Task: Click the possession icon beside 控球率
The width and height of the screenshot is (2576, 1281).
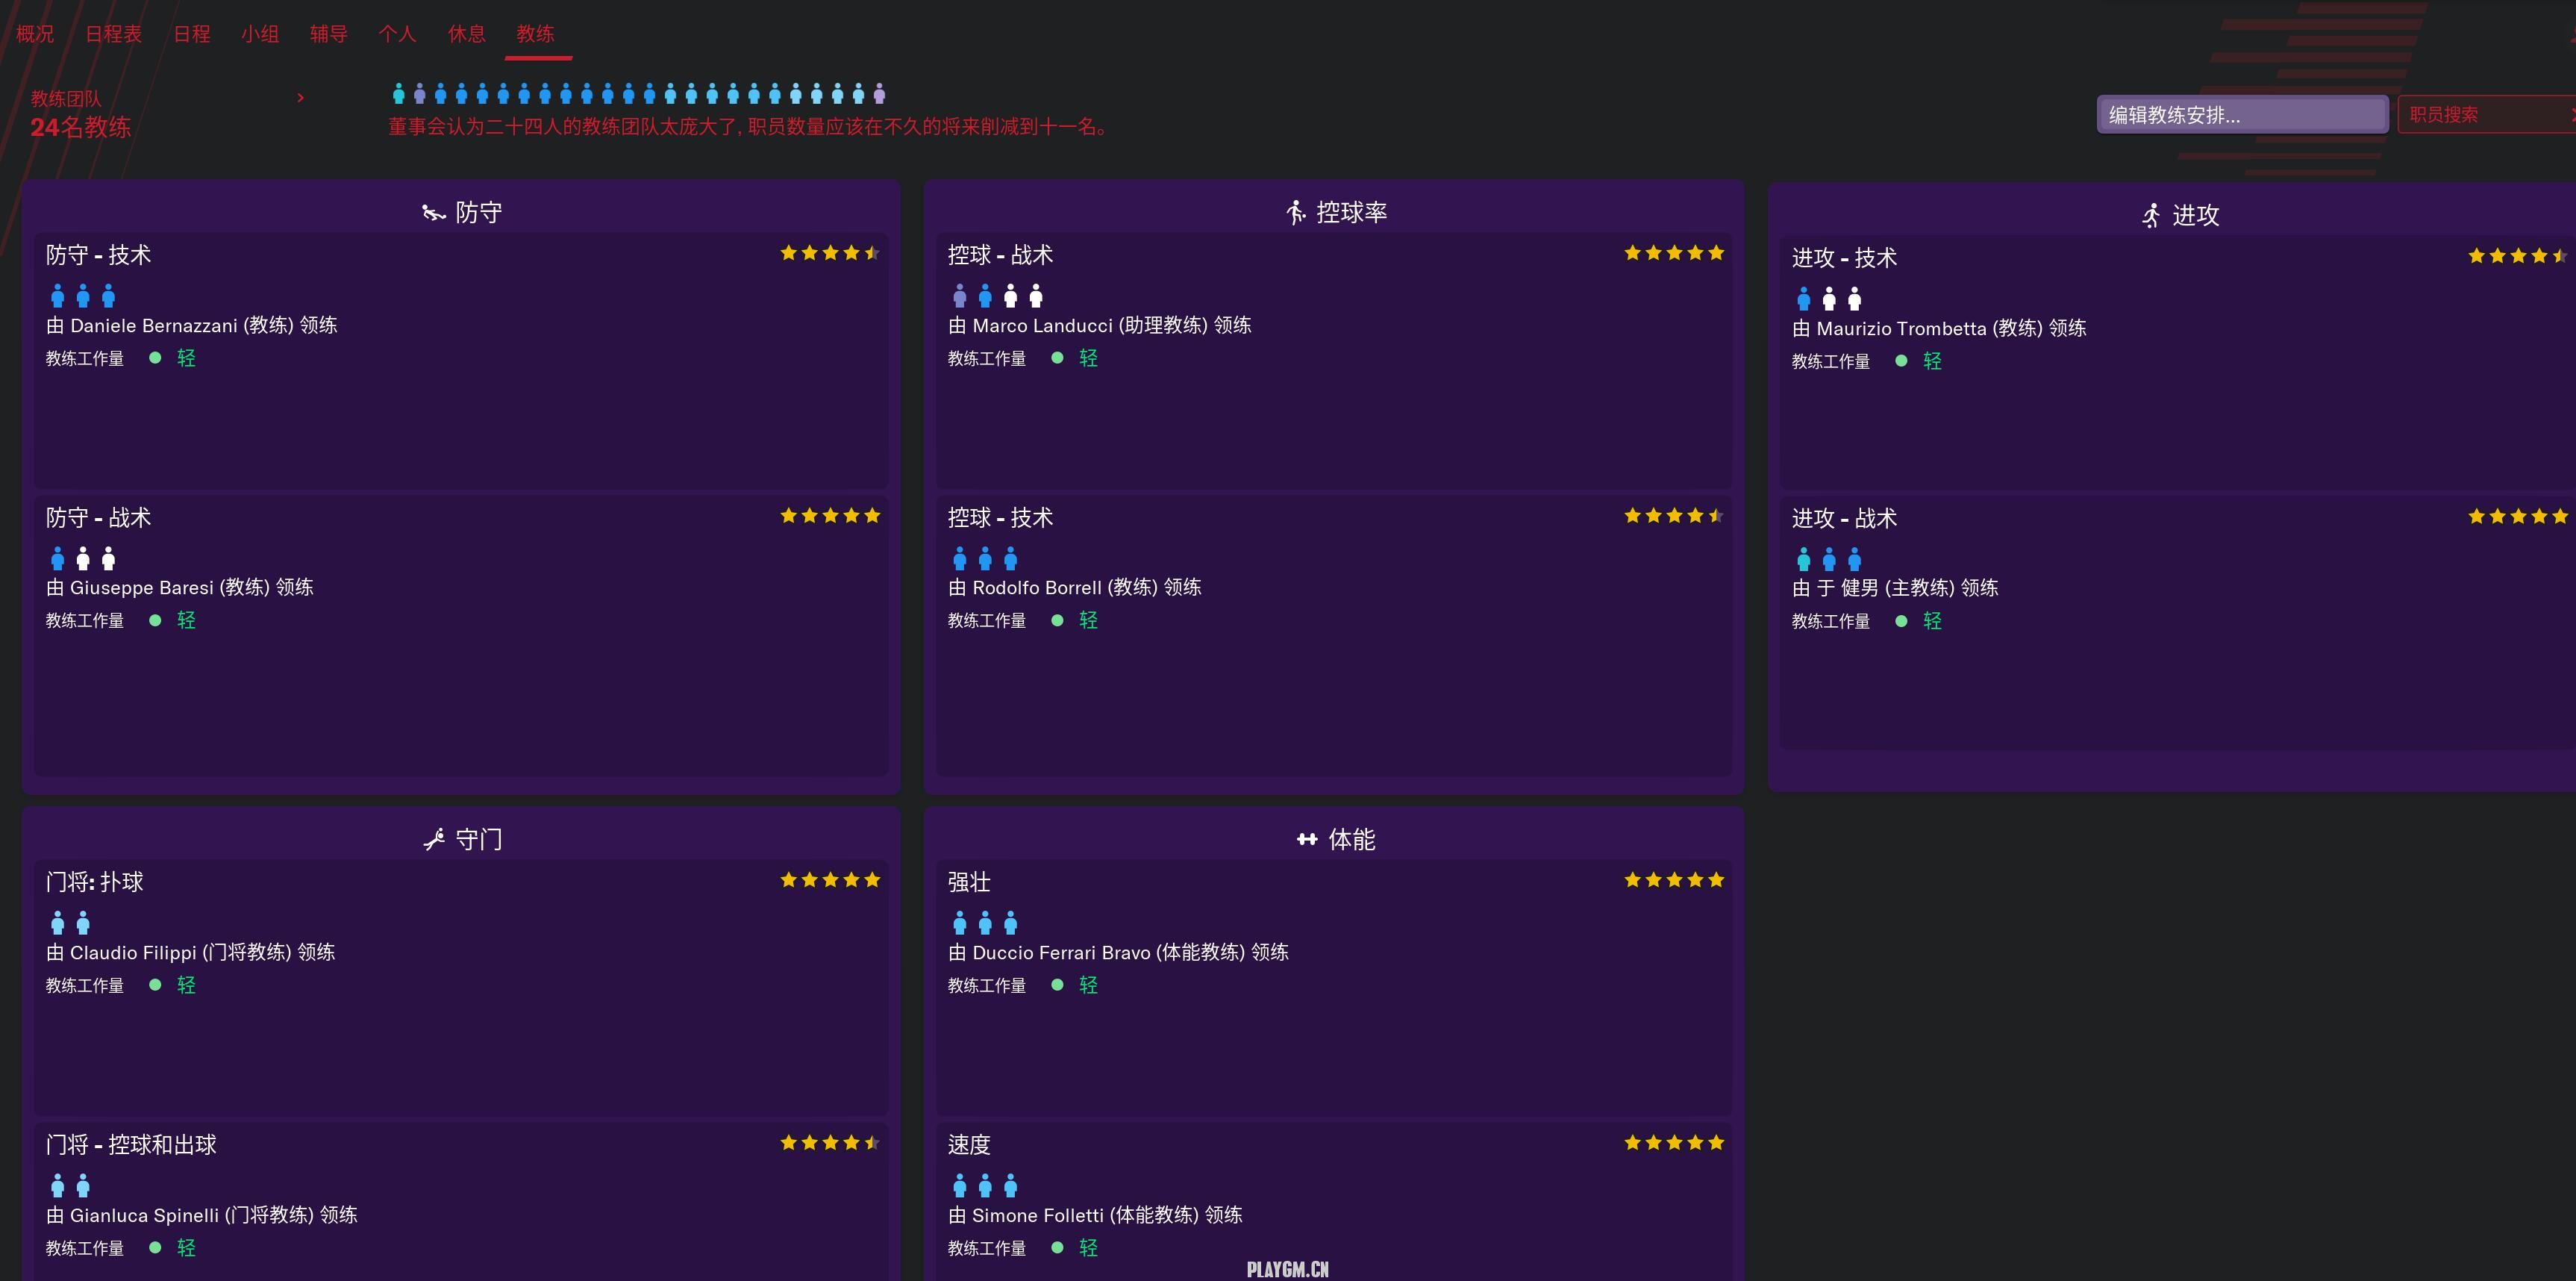Action: (x=1296, y=213)
